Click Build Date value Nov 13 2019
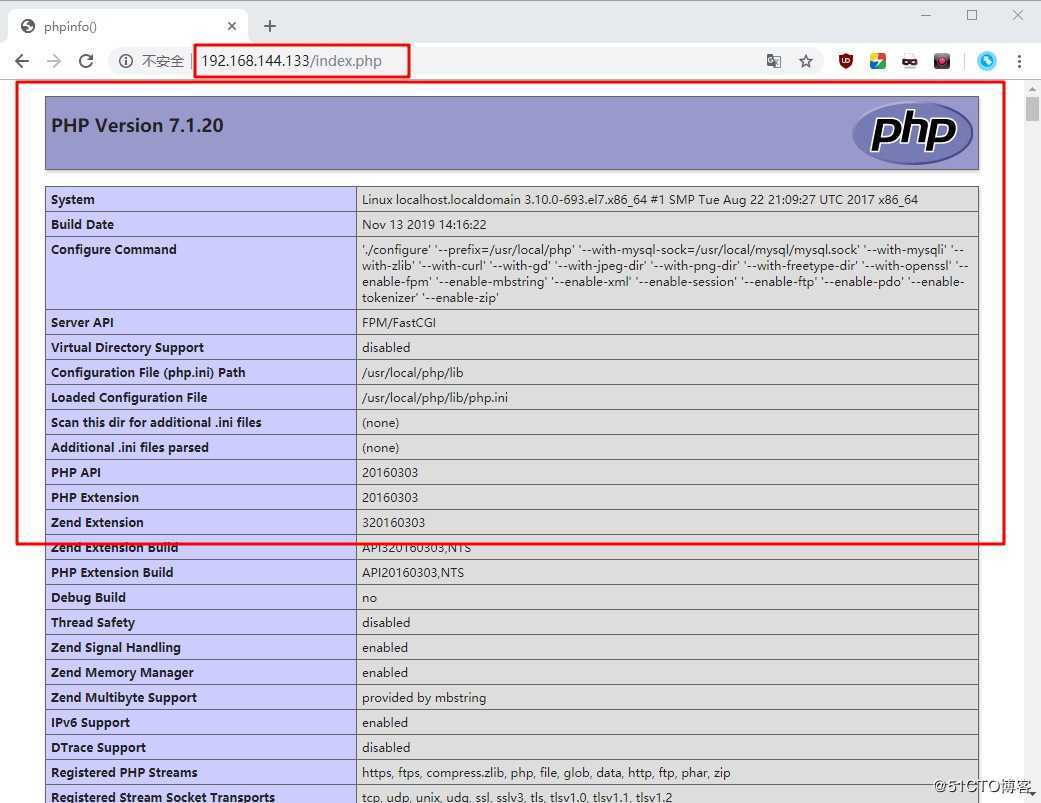This screenshot has width=1041, height=803. tap(424, 224)
